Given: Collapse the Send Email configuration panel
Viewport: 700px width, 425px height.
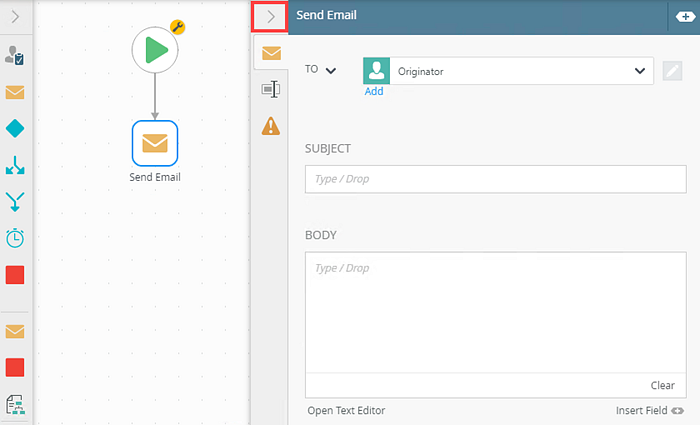Looking at the screenshot, I should click(270, 17).
